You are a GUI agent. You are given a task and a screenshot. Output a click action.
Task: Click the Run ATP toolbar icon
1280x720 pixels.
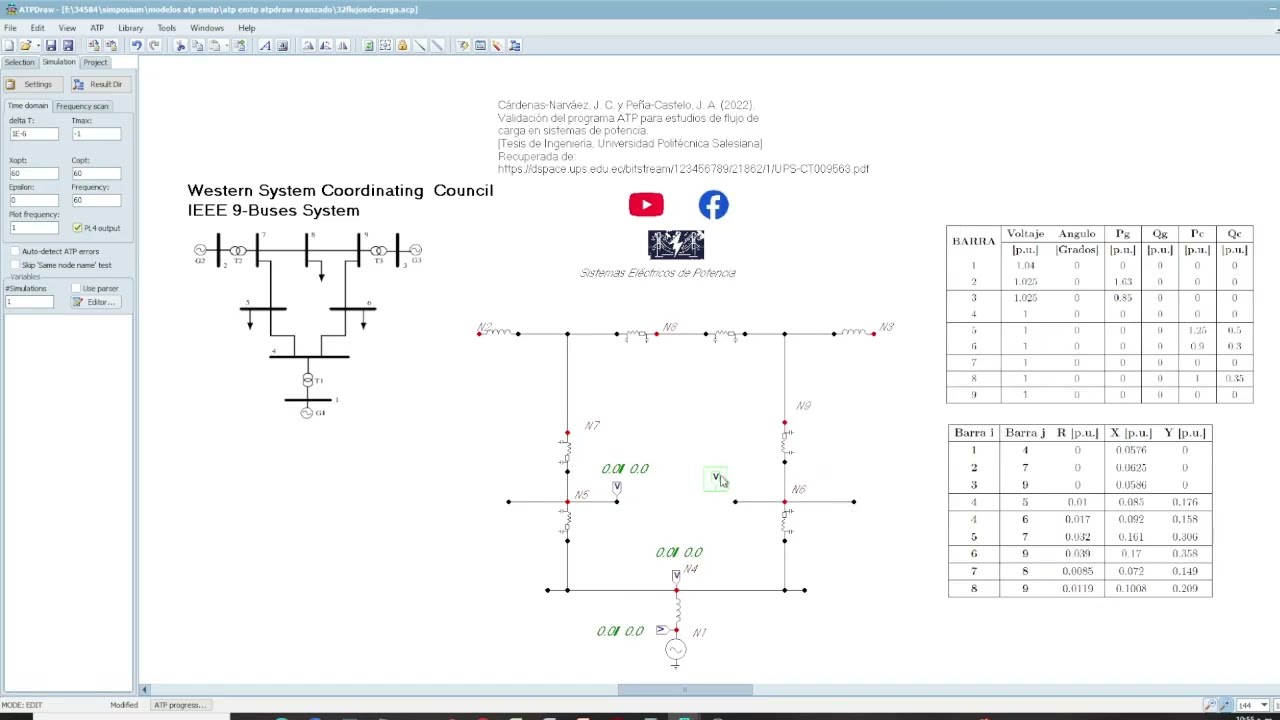pos(463,45)
